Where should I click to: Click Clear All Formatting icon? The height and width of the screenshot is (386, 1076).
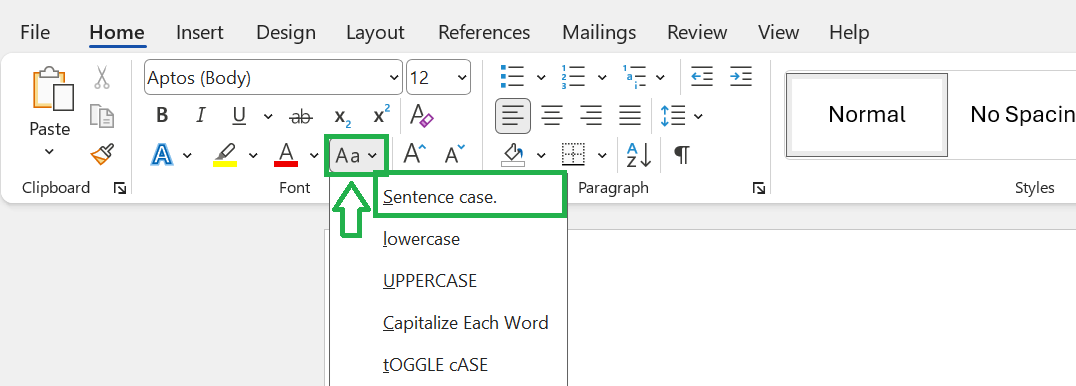coord(421,115)
